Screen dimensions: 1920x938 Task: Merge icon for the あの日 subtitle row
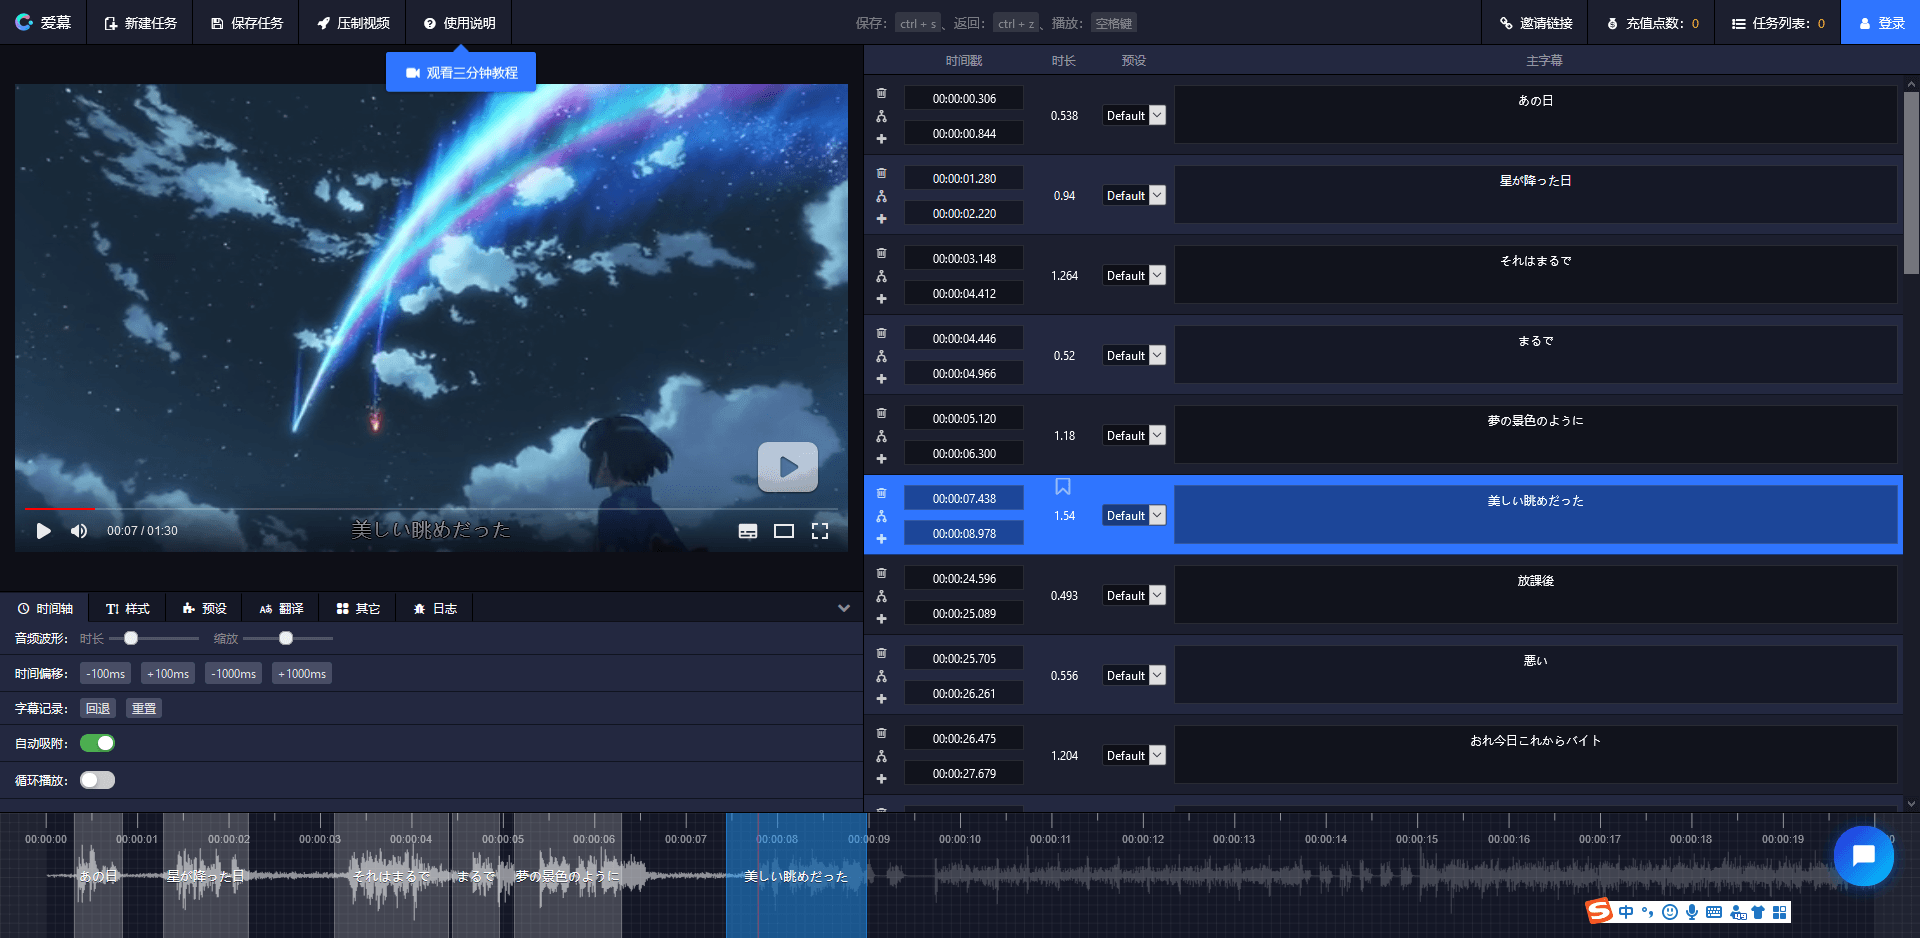(x=881, y=116)
